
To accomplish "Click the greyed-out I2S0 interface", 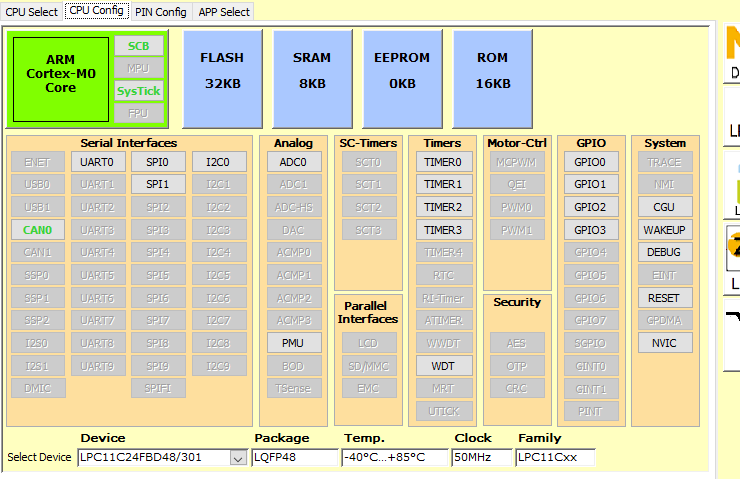I will 38,343.
